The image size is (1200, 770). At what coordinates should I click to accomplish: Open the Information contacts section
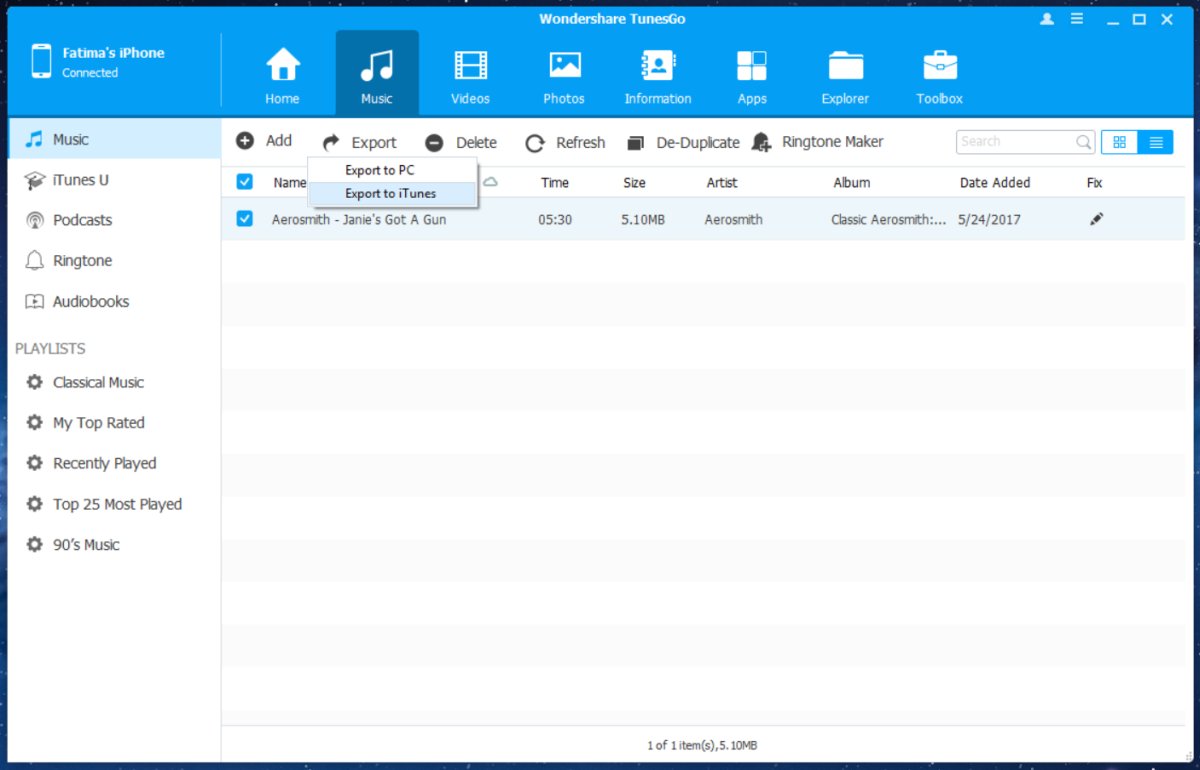point(658,75)
